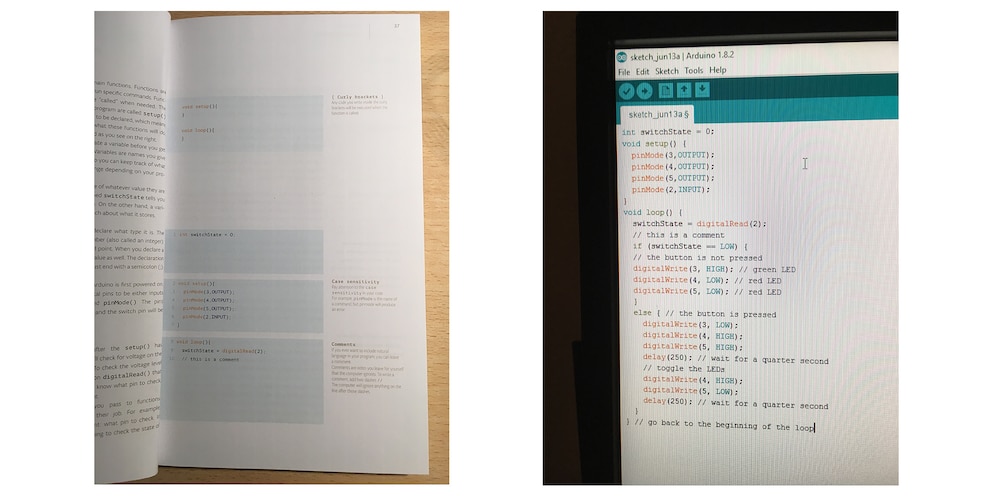992x496 pixels.
Task: Click the 'digitalWrite(4, LOW); // red LED' line
Action: 707,281
